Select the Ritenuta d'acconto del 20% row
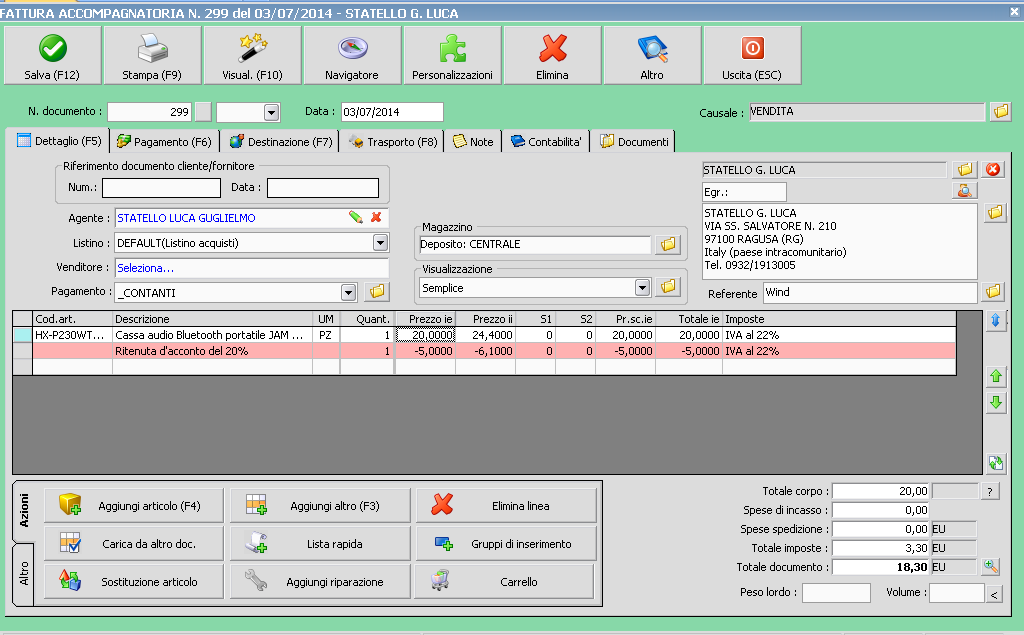This screenshot has height=635, width=1024. tap(485, 351)
